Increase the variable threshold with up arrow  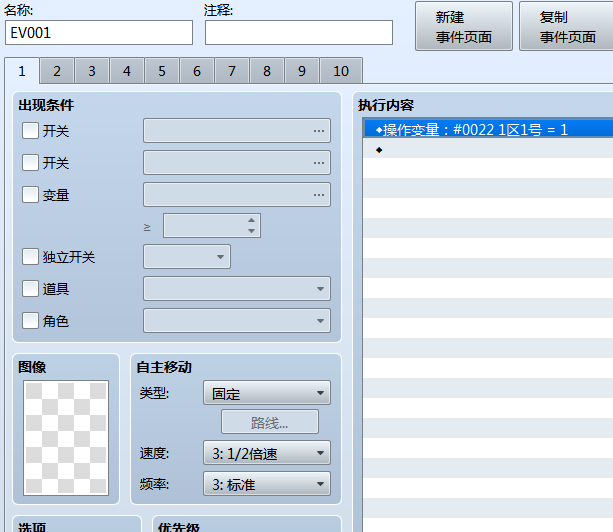click(251, 220)
